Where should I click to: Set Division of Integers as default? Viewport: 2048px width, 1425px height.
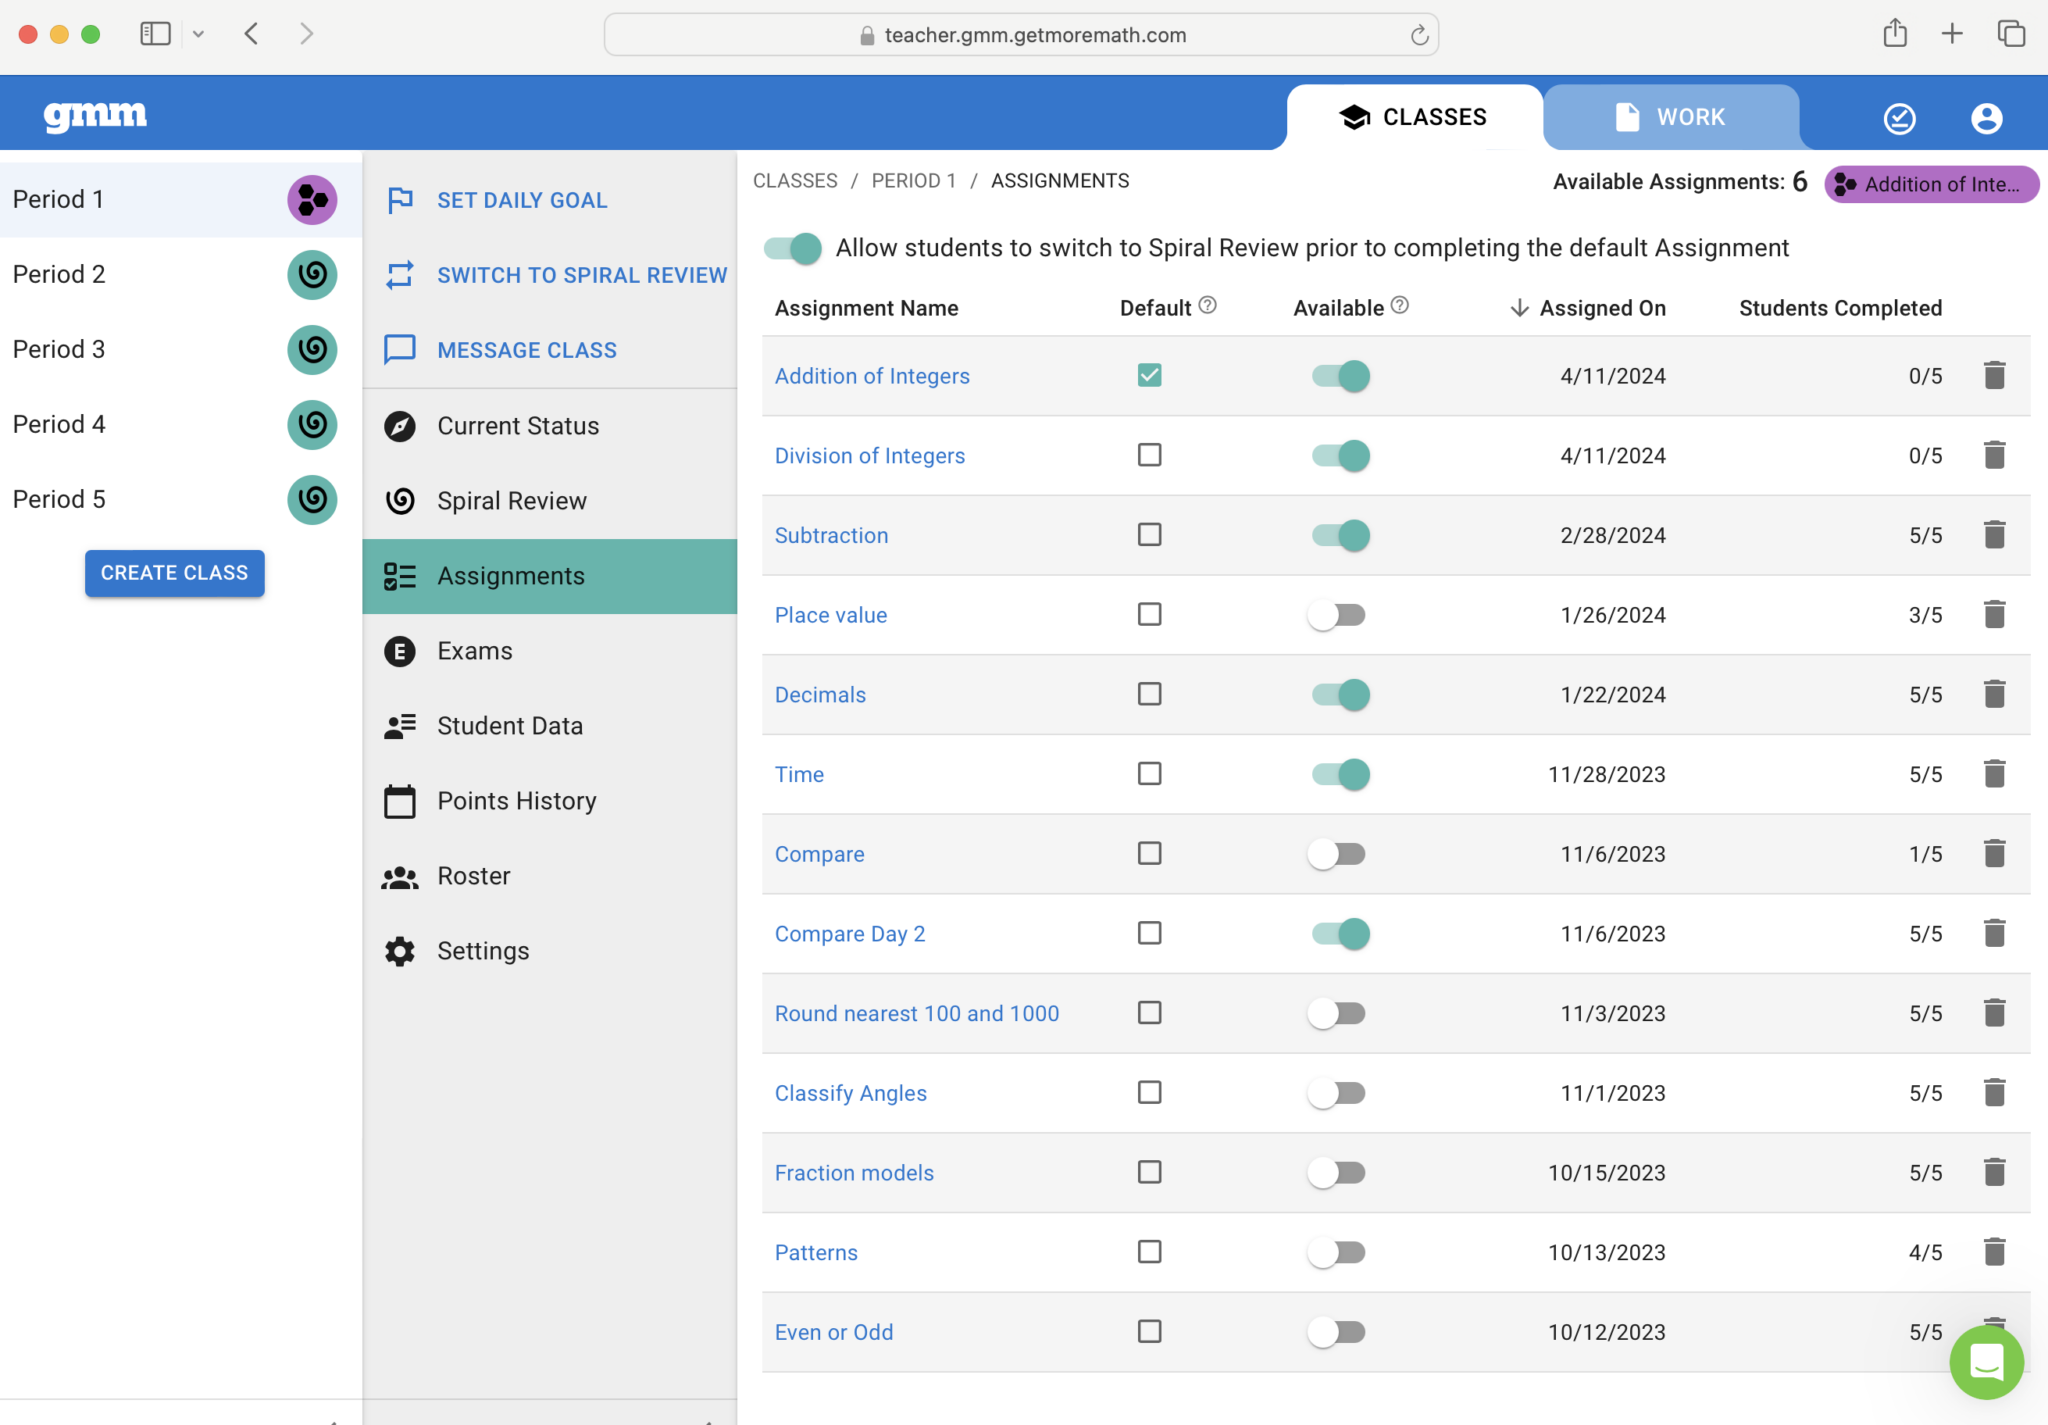point(1149,455)
